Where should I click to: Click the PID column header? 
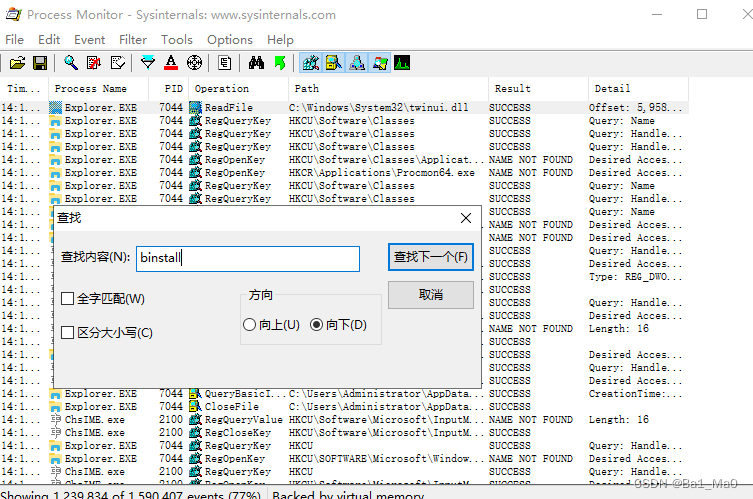pos(168,88)
